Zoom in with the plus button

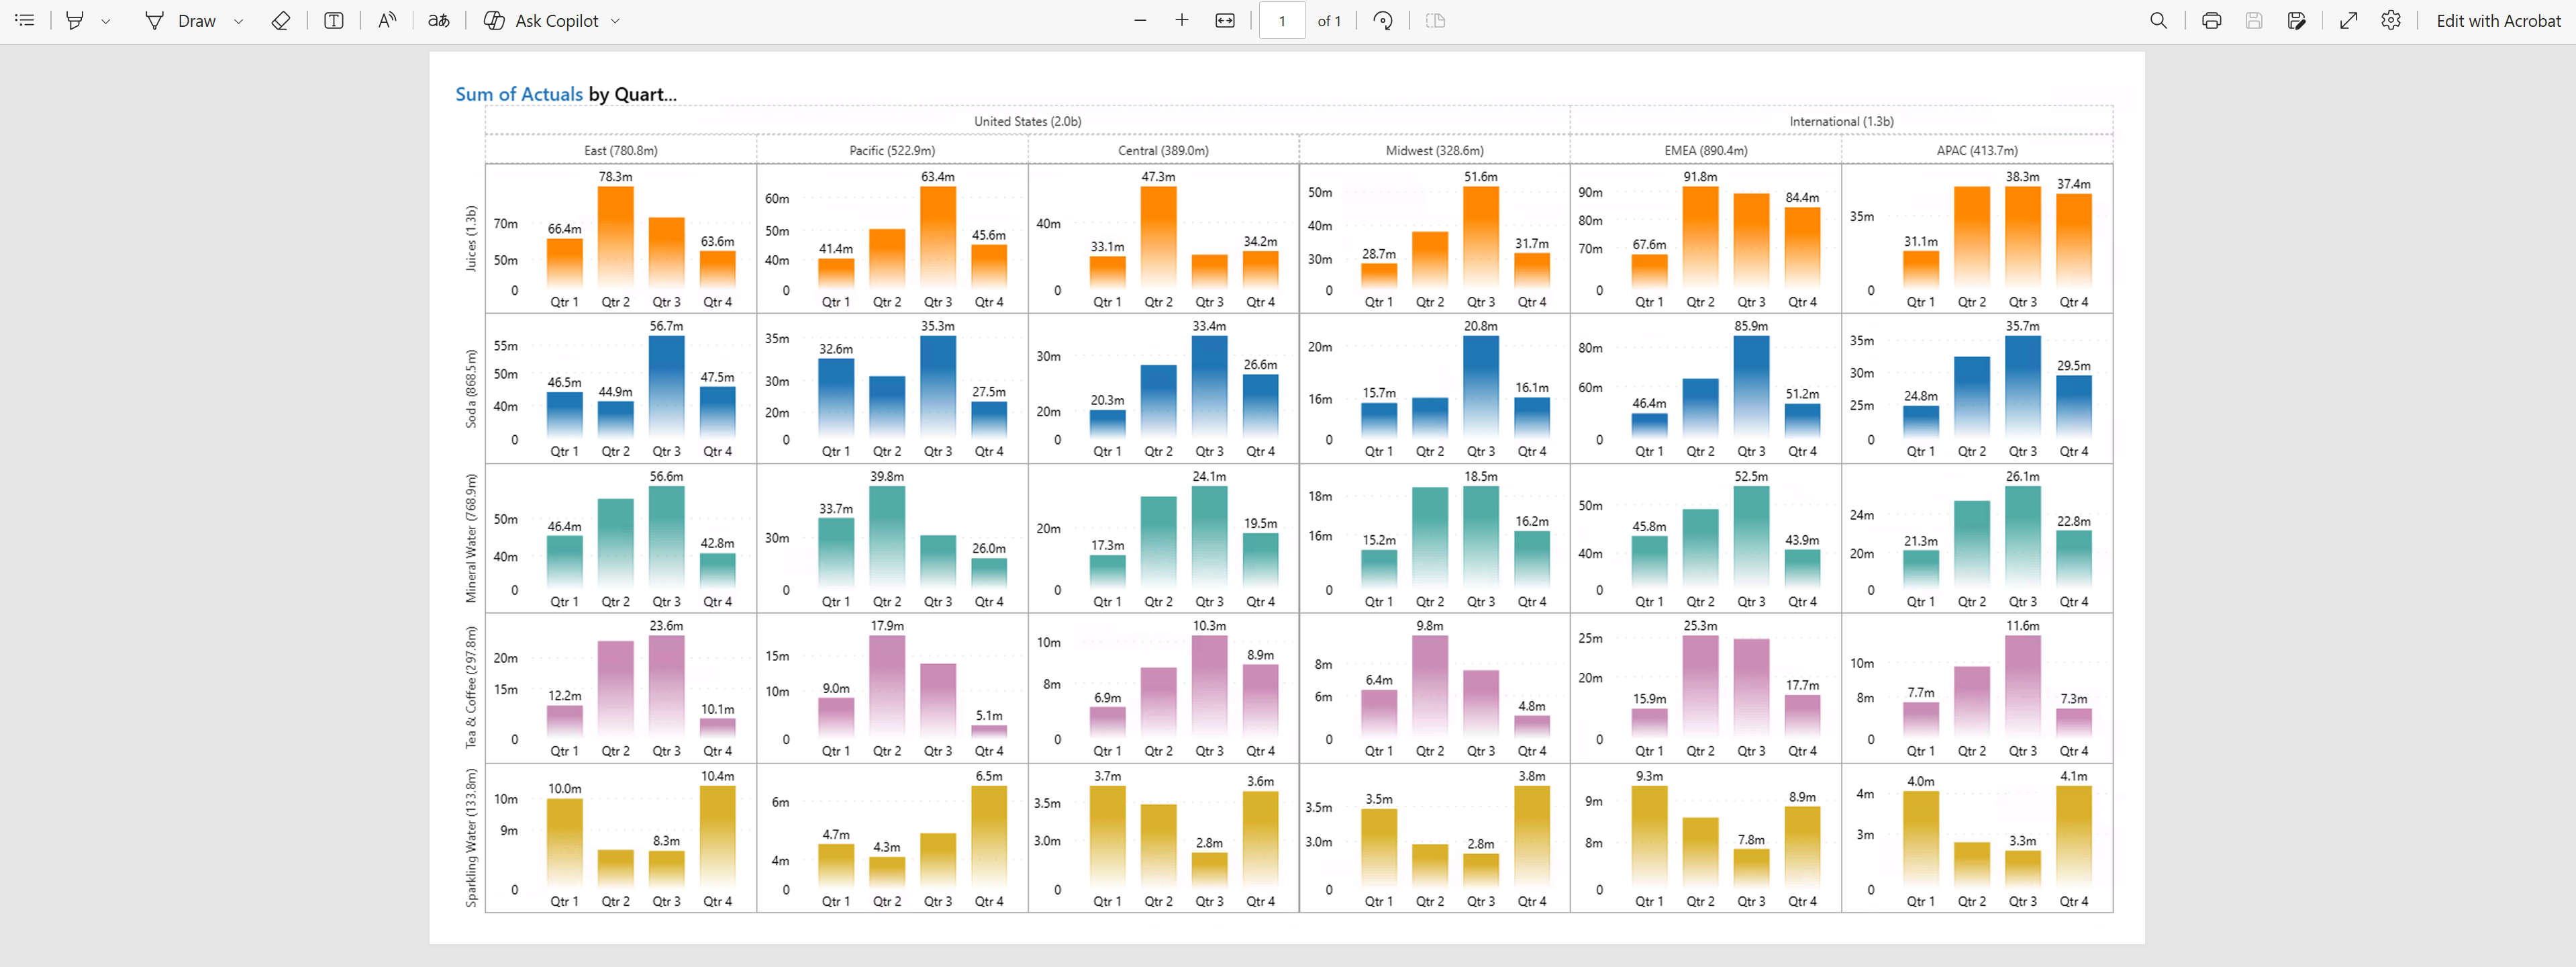tap(1182, 20)
